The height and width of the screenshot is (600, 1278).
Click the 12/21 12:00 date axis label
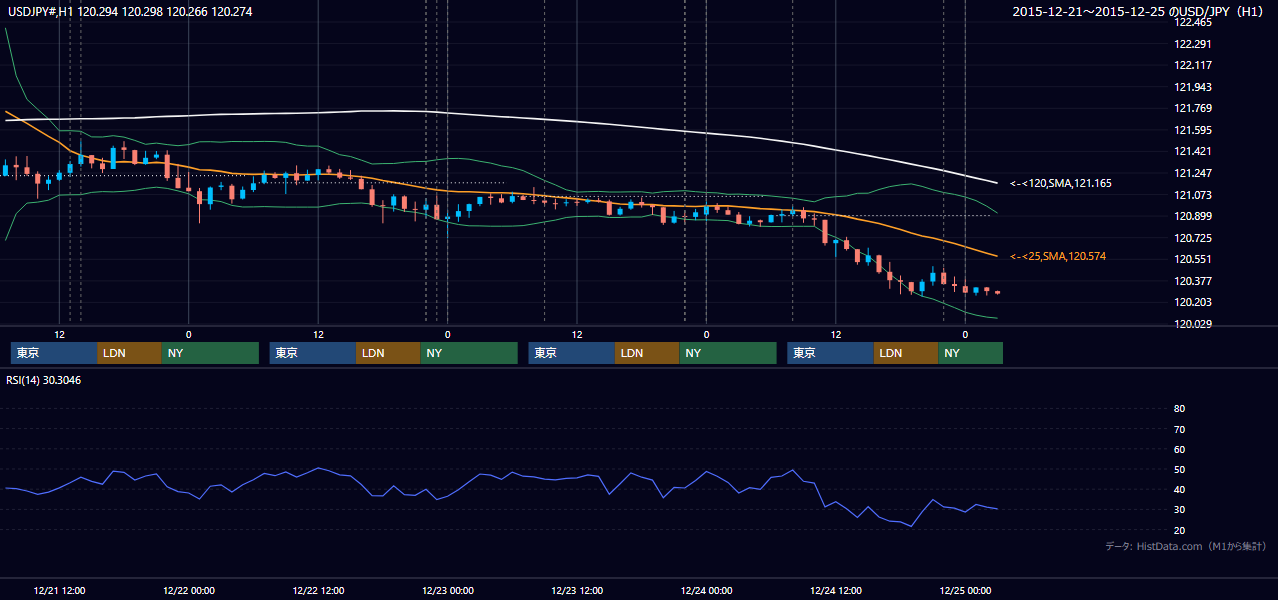[59, 590]
